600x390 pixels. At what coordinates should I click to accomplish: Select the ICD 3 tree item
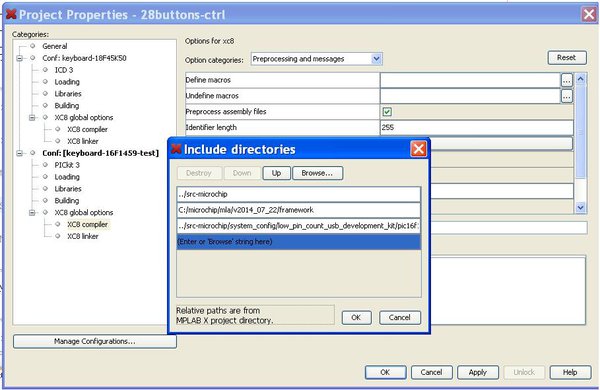click(64, 70)
